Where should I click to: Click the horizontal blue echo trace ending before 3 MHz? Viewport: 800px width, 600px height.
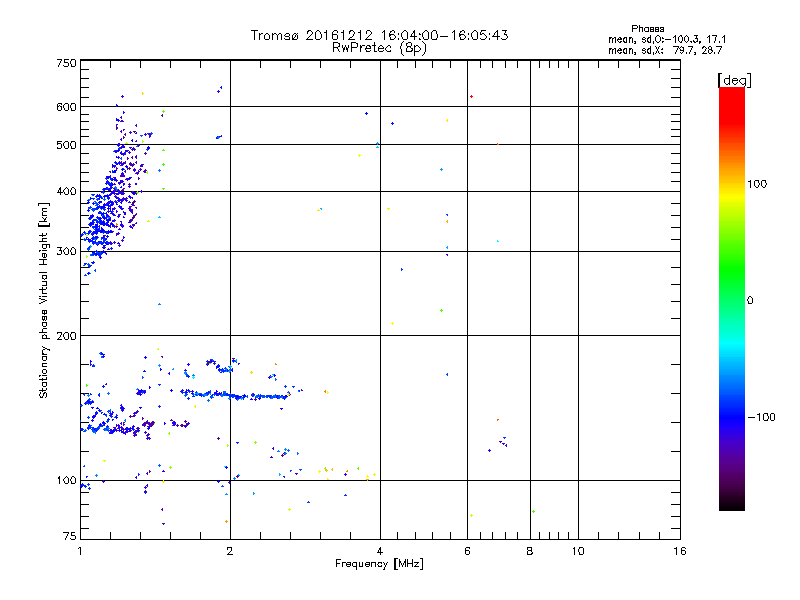(x=237, y=395)
